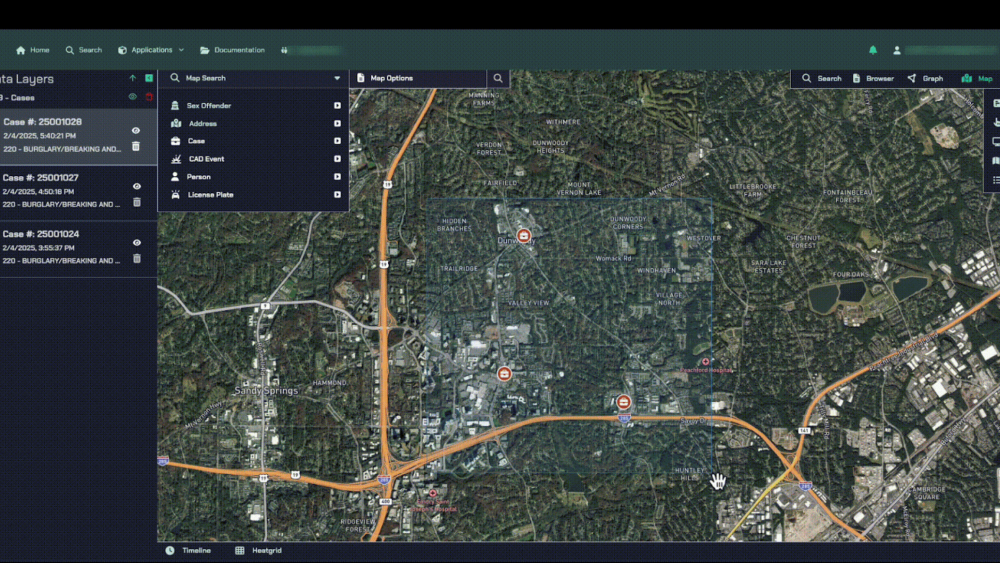This screenshot has width=1000, height=563.
Task: Expand the License Plate search option
Action: [337, 195]
